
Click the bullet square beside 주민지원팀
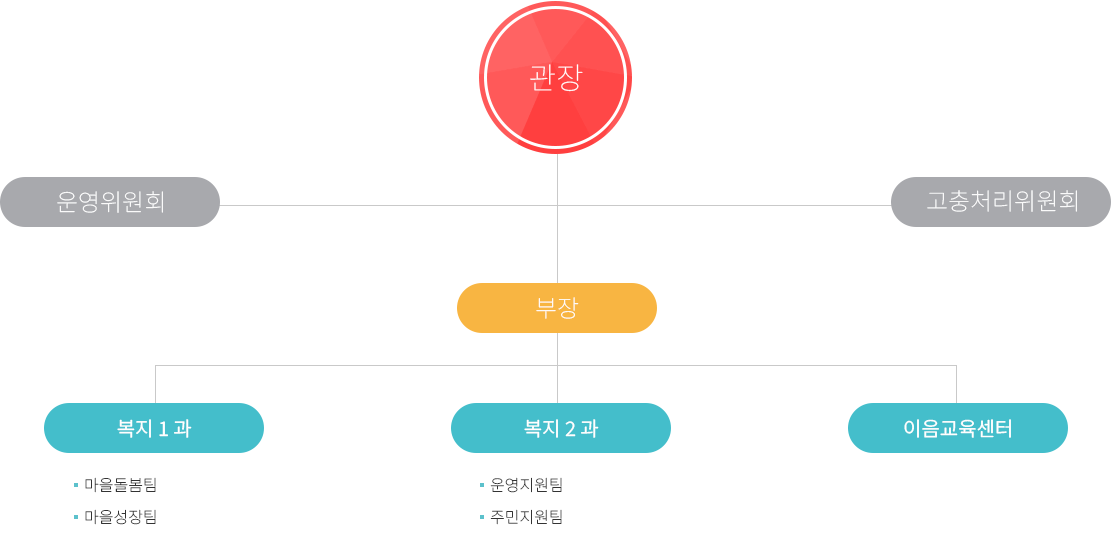(x=482, y=517)
